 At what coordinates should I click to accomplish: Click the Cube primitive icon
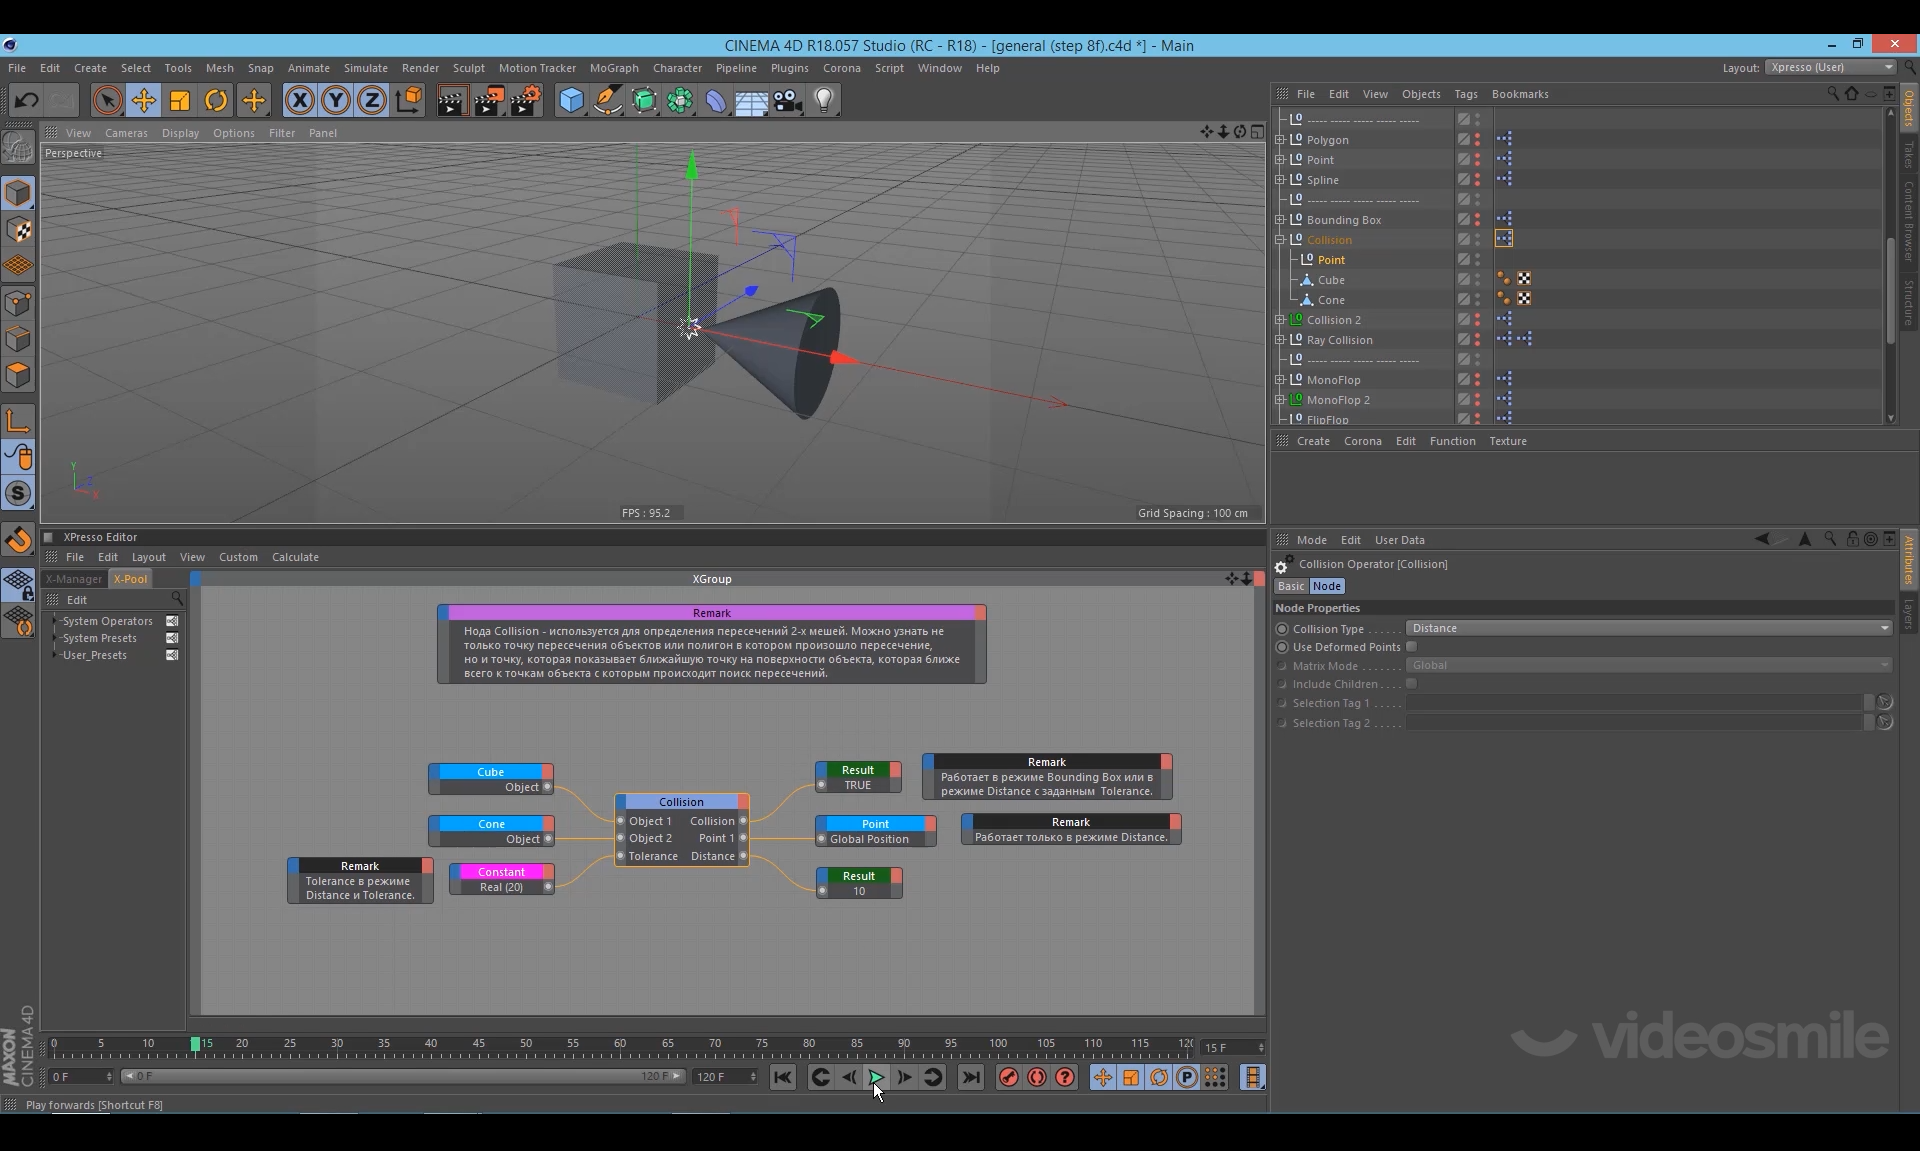click(x=571, y=100)
